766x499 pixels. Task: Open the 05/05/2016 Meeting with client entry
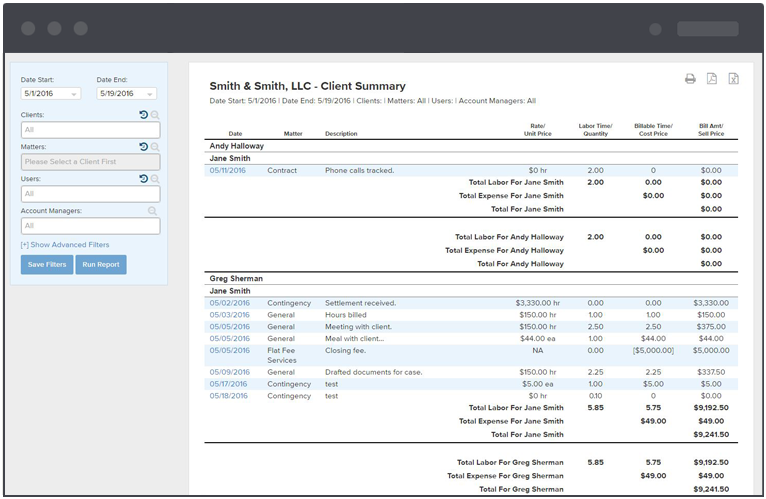point(230,326)
